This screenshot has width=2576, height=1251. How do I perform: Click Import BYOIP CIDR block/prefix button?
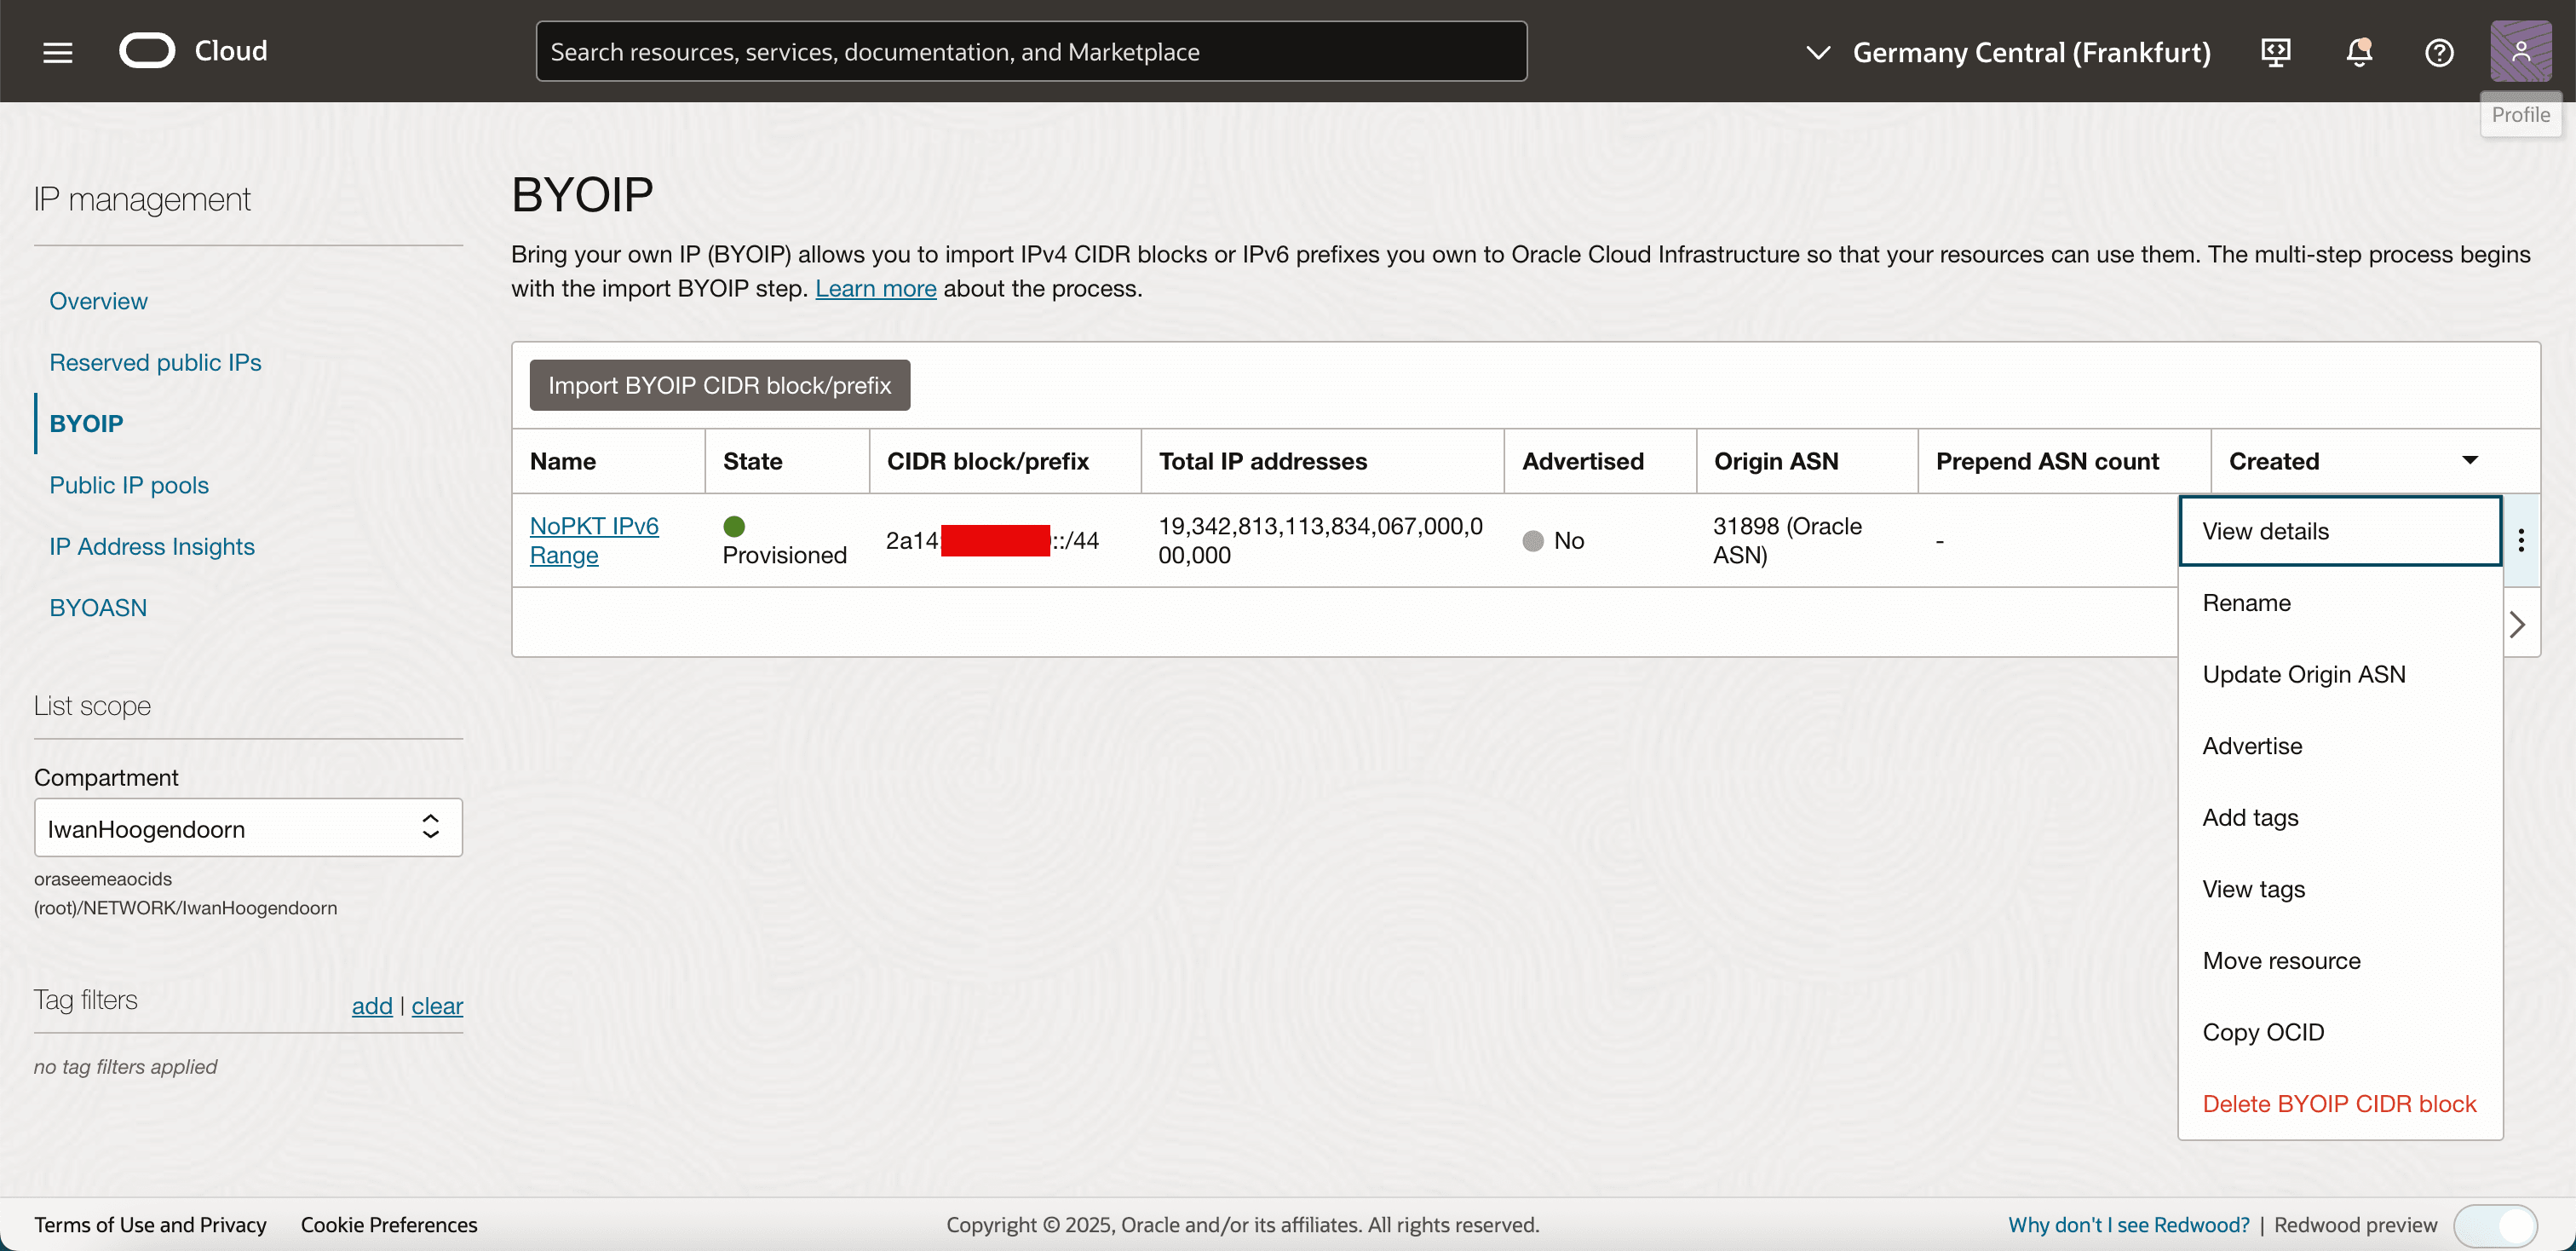click(719, 386)
